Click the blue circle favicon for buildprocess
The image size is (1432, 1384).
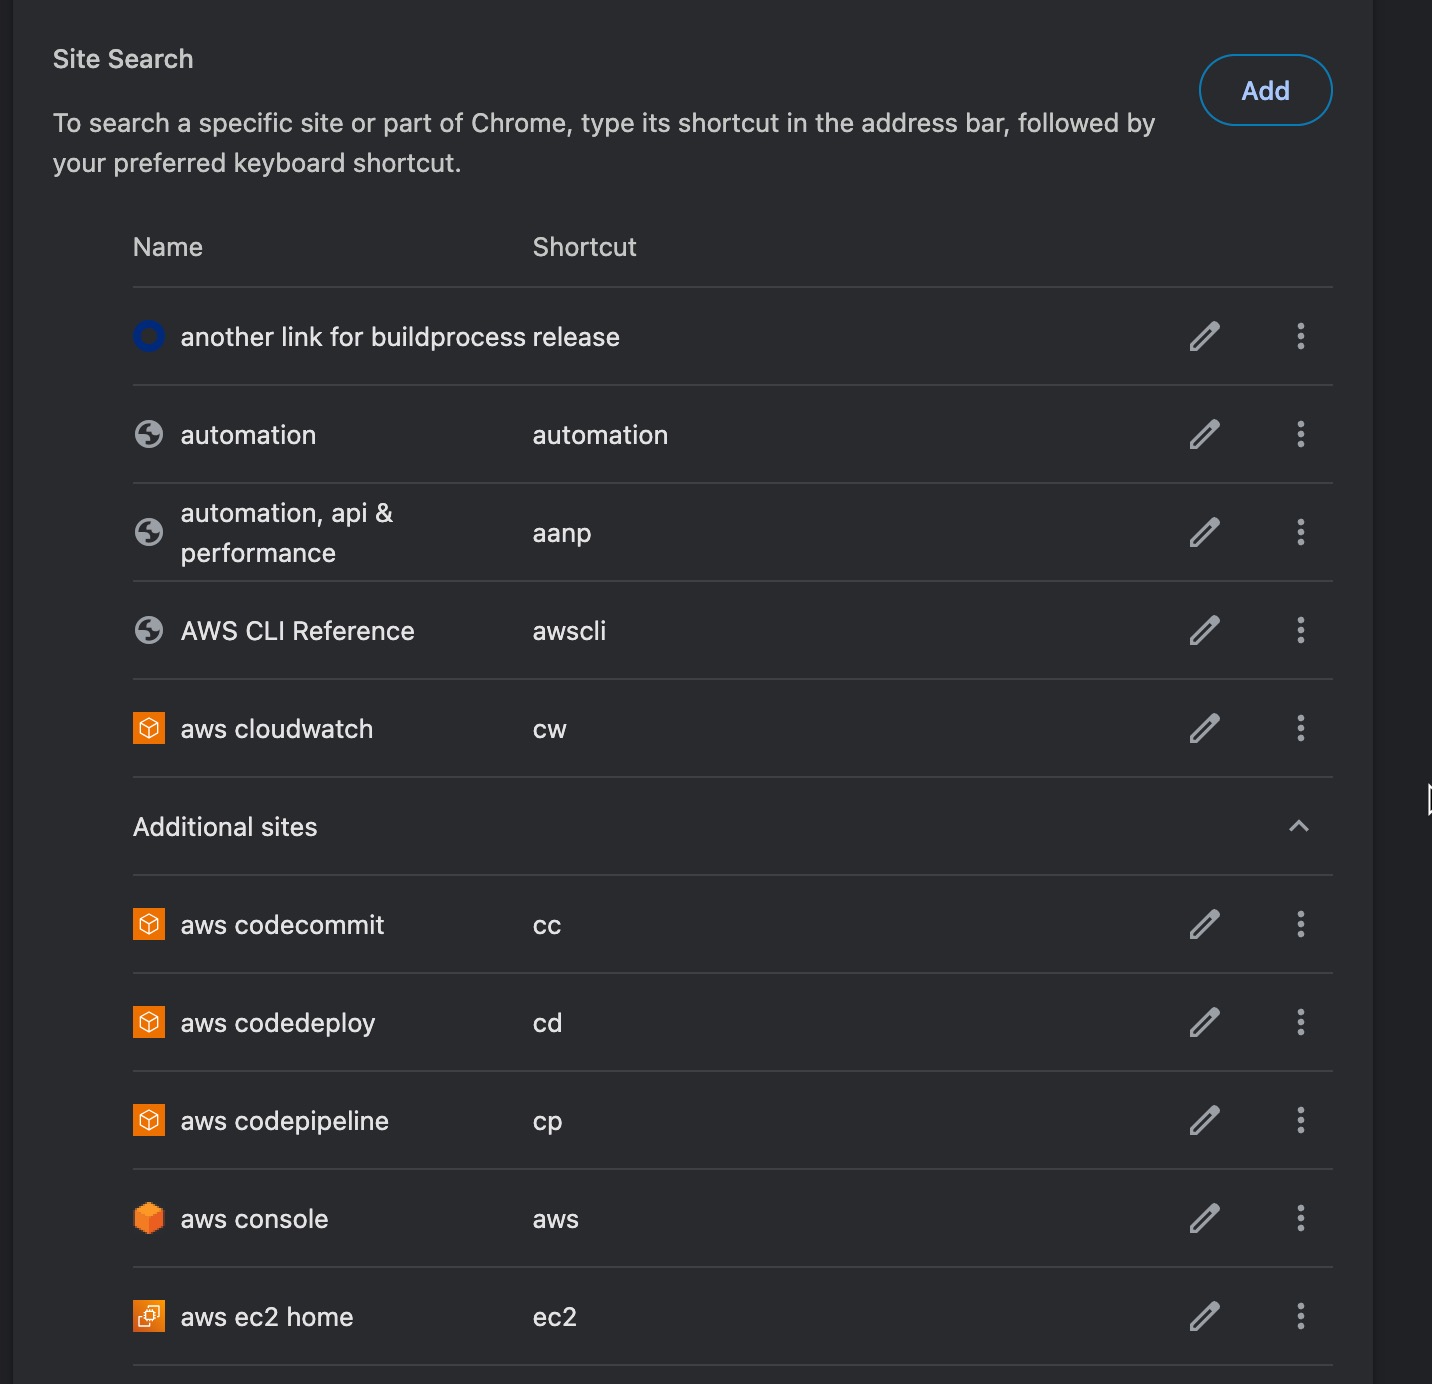pos(149,336)
